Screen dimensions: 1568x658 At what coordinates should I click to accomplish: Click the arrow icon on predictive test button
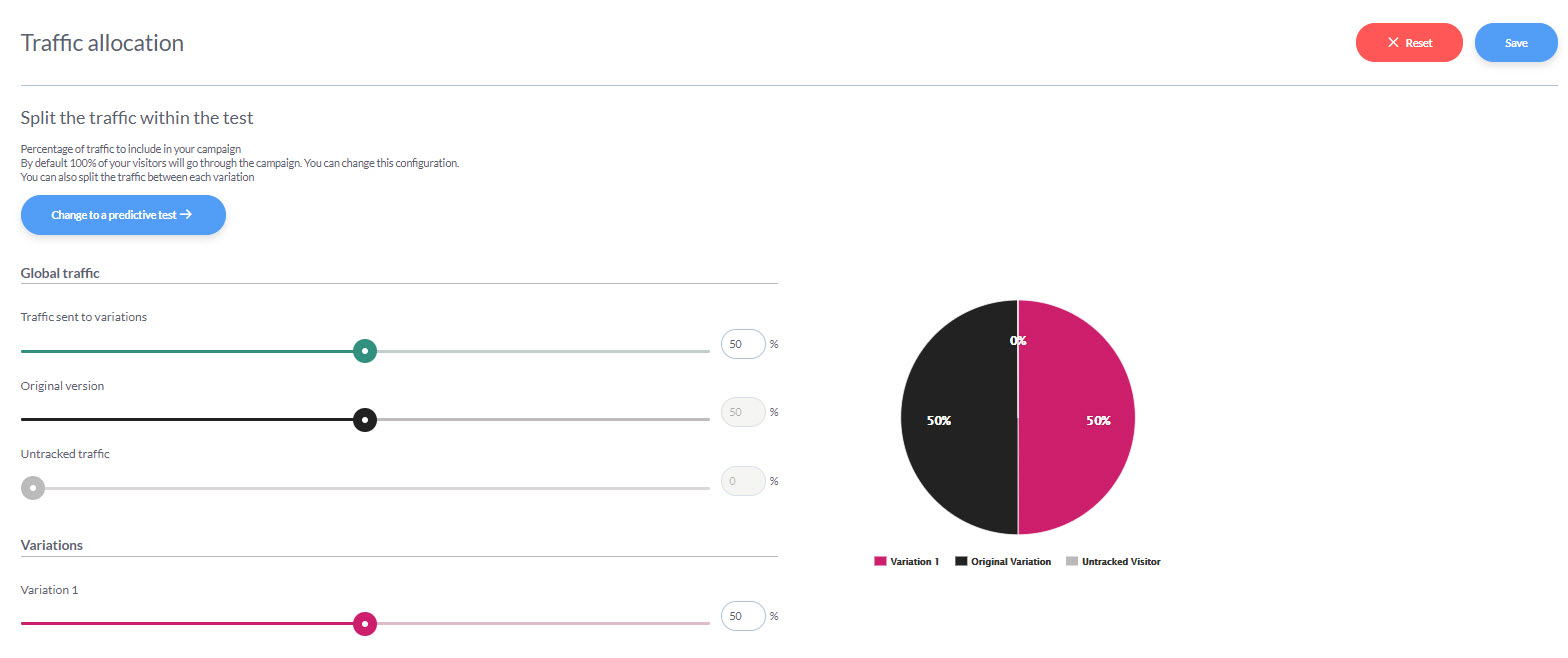tap(186, 215)
